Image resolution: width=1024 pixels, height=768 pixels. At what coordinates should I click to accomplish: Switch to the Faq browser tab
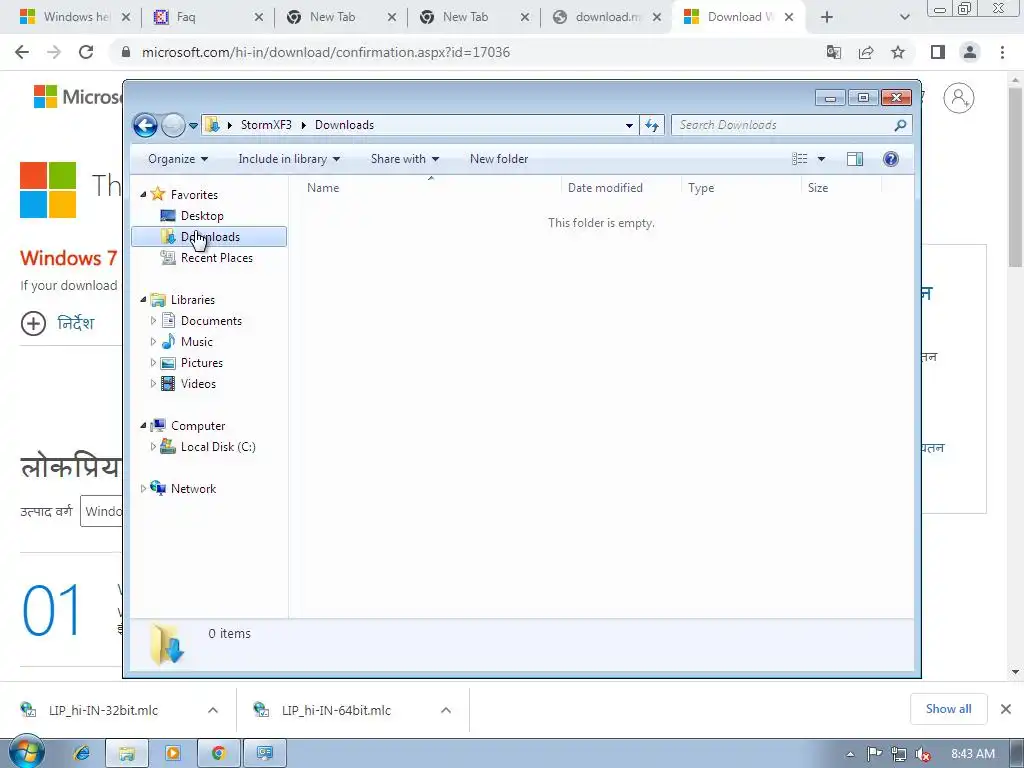coord(208,17)
